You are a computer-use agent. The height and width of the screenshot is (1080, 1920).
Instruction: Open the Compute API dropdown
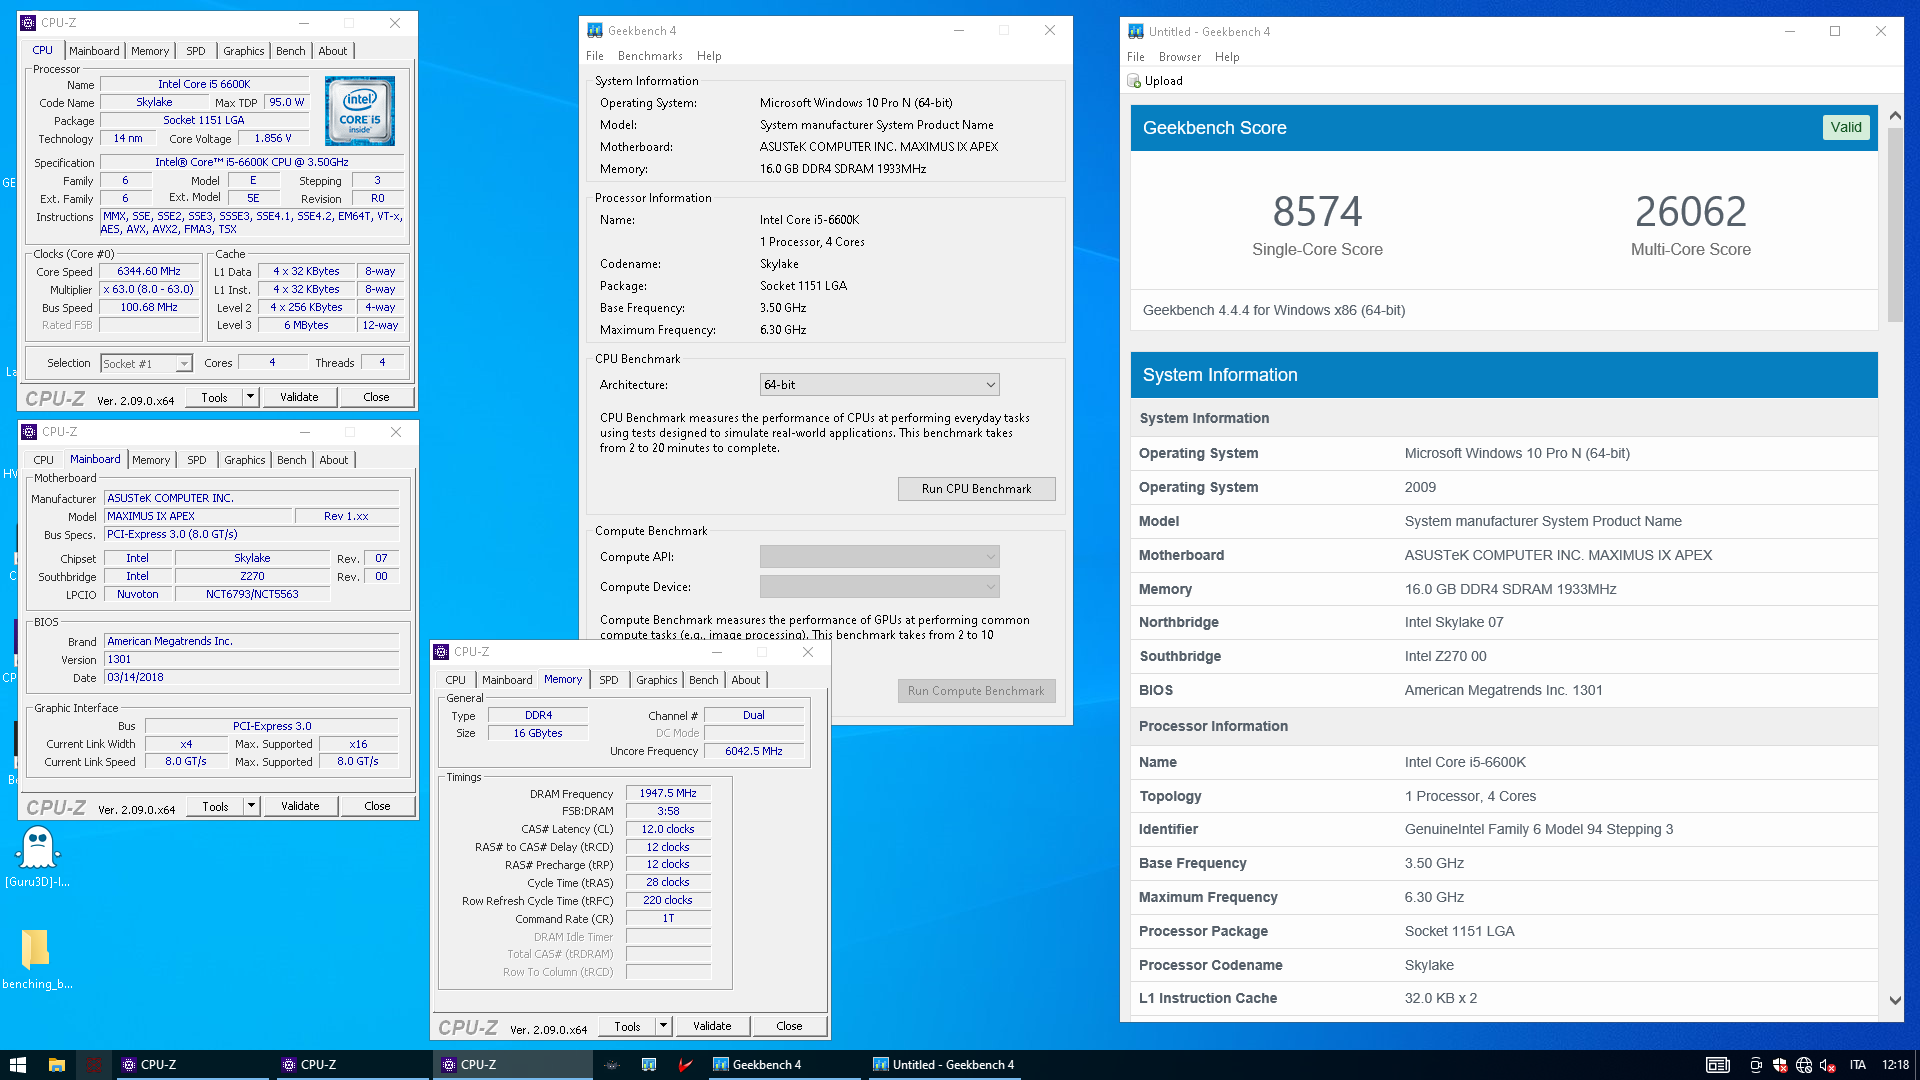[879, 557]
